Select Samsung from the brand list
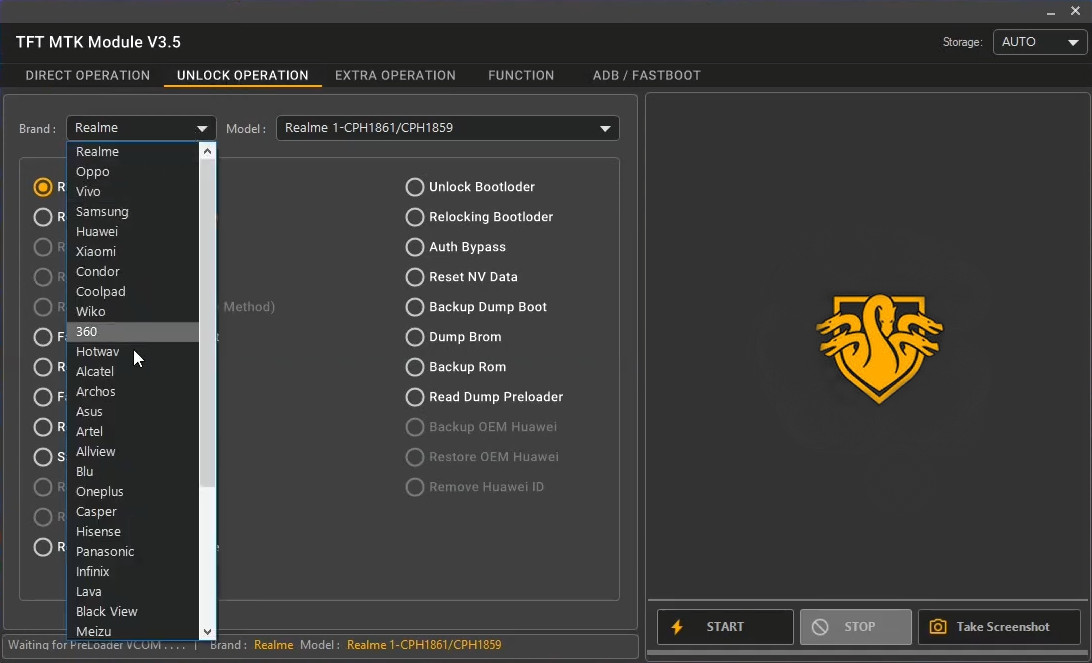Viewport: 1092px width, 663px height. pyautogui.click(x=102, y=211)
